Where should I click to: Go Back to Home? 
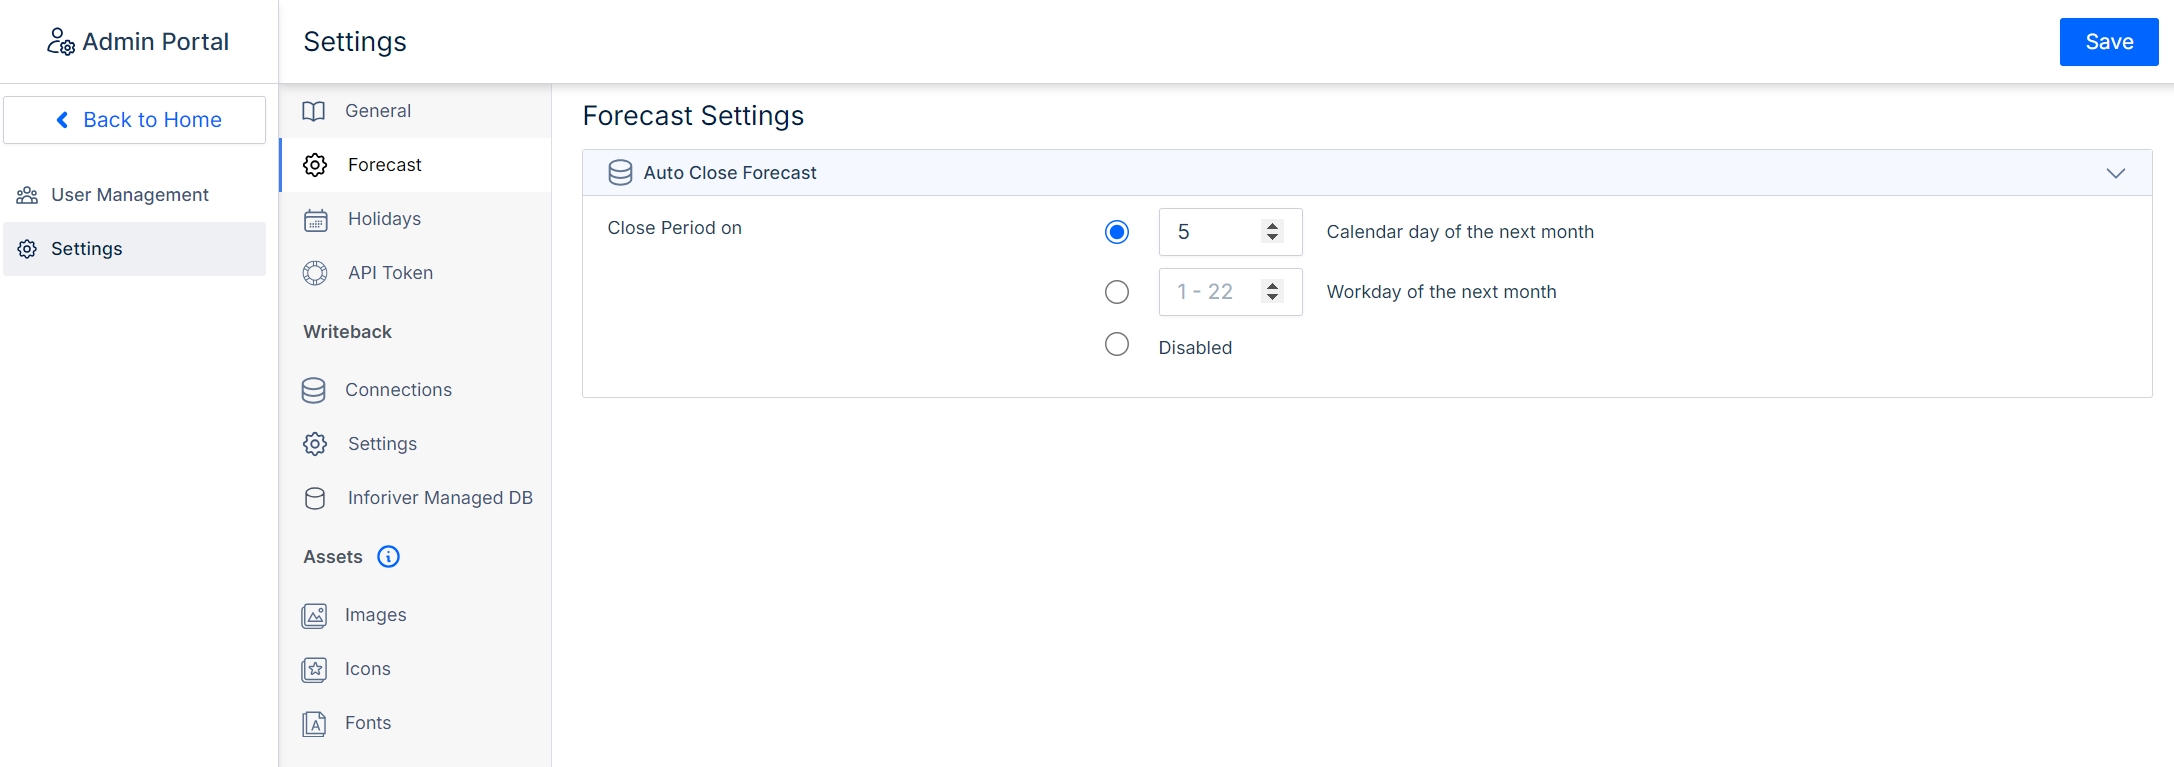[135, 120]
